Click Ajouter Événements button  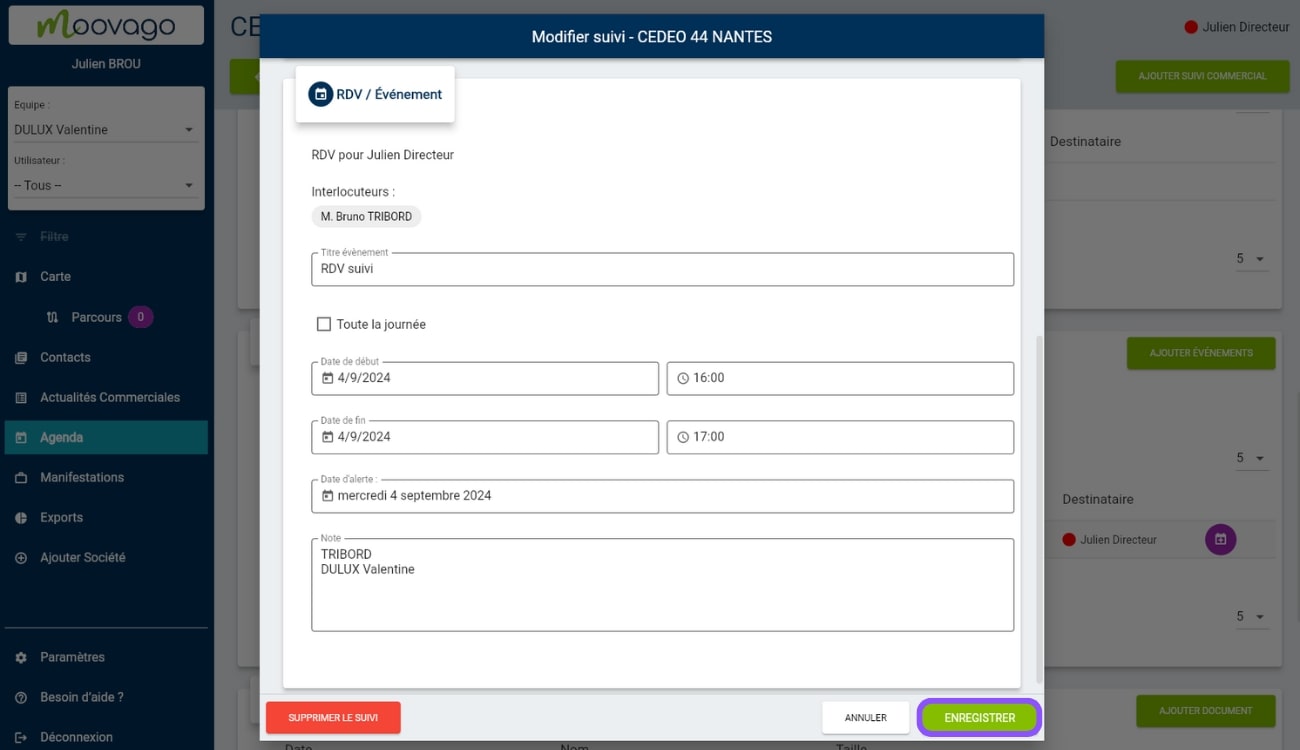tap(1201, 353)
